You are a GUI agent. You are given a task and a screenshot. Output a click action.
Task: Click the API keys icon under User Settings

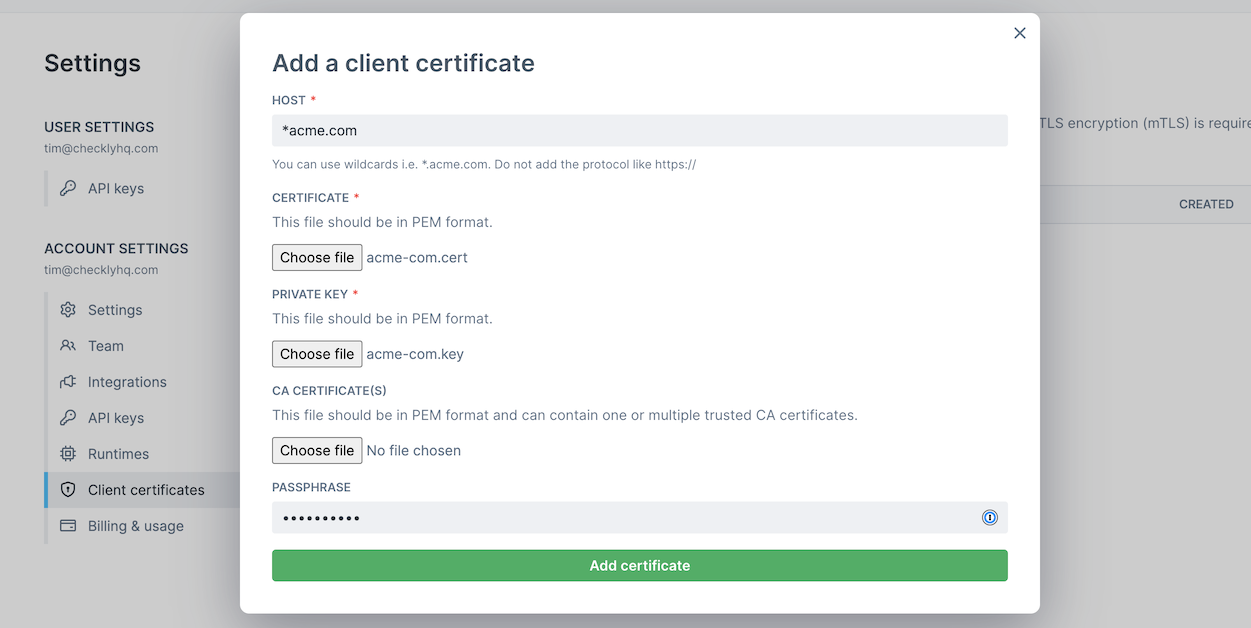tap(68, 188)
